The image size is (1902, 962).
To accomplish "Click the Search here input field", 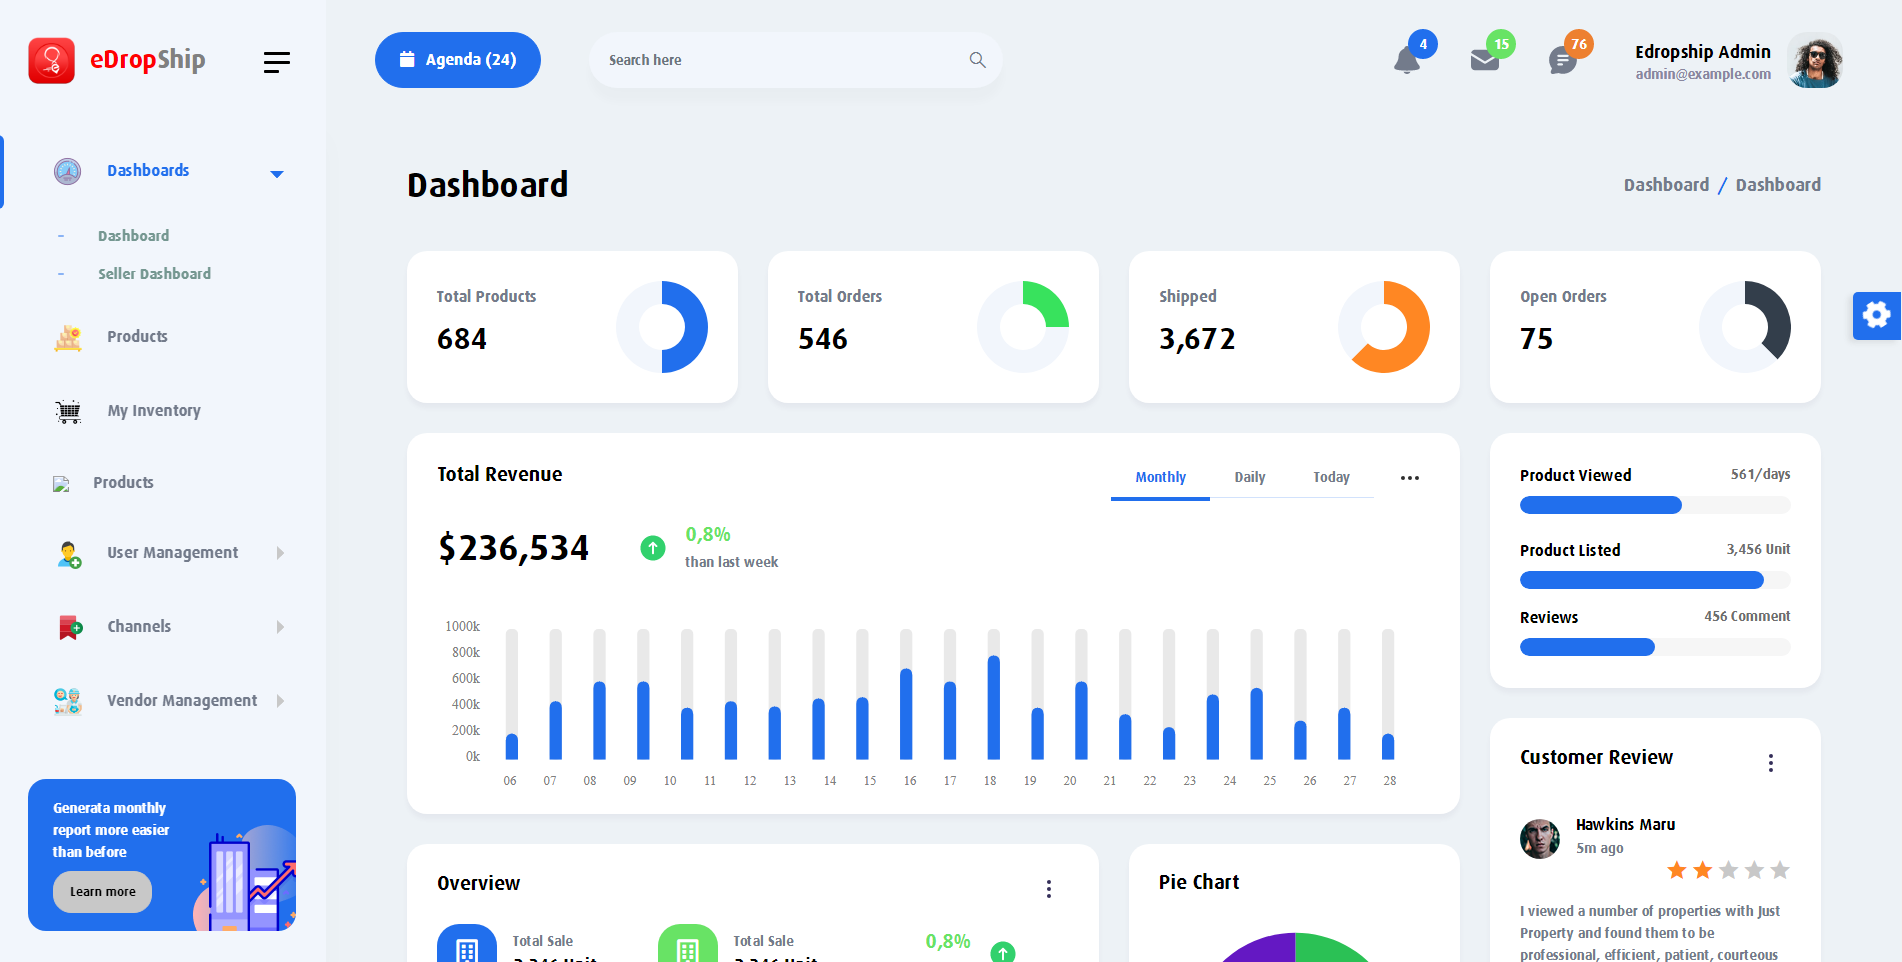I will click(795, 60).
